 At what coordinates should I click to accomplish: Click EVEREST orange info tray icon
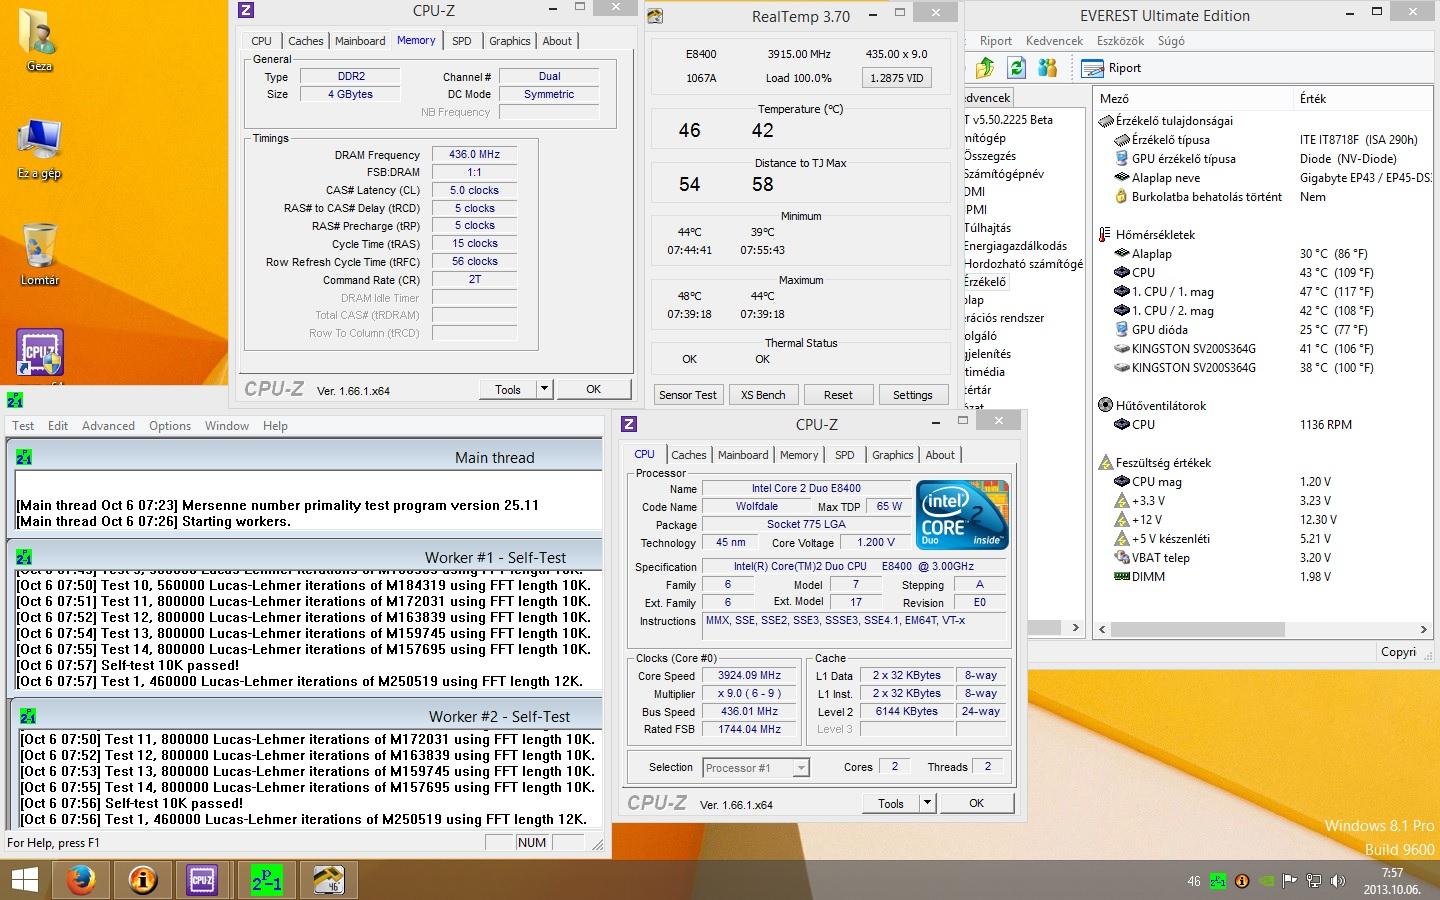pos(1242,881)
